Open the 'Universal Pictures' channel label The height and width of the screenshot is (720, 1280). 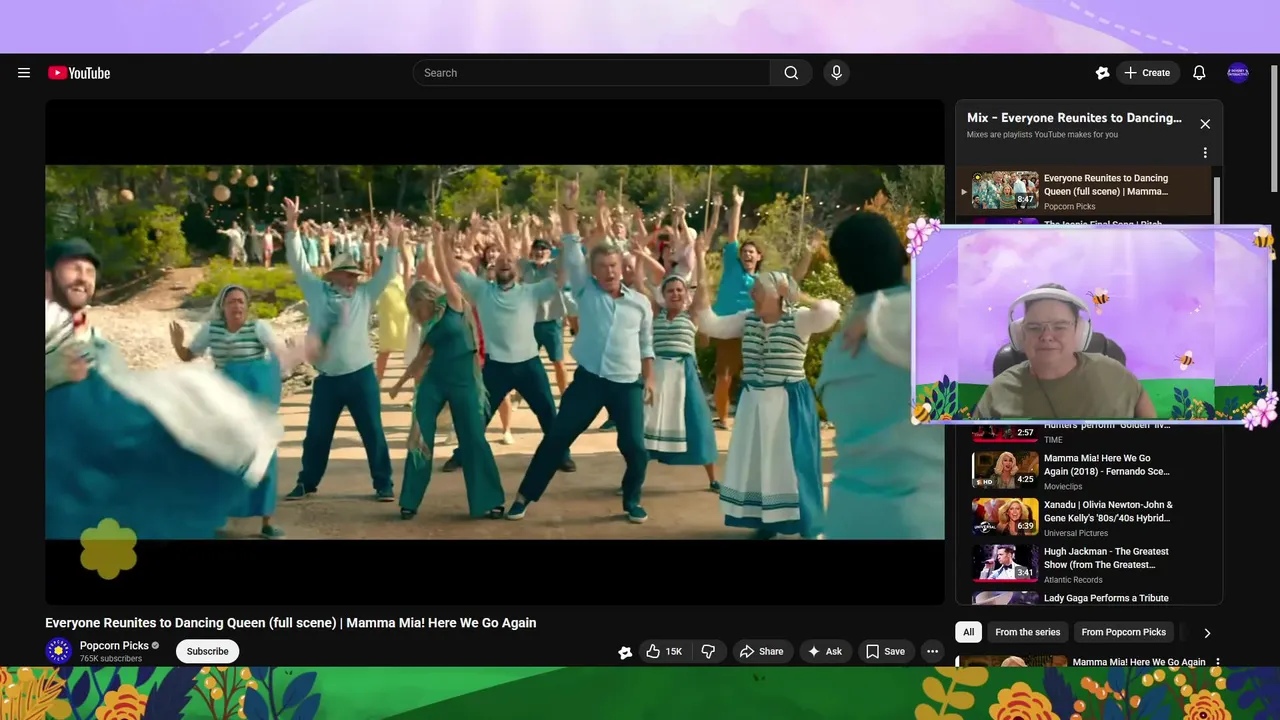(x=1075, y=533)
